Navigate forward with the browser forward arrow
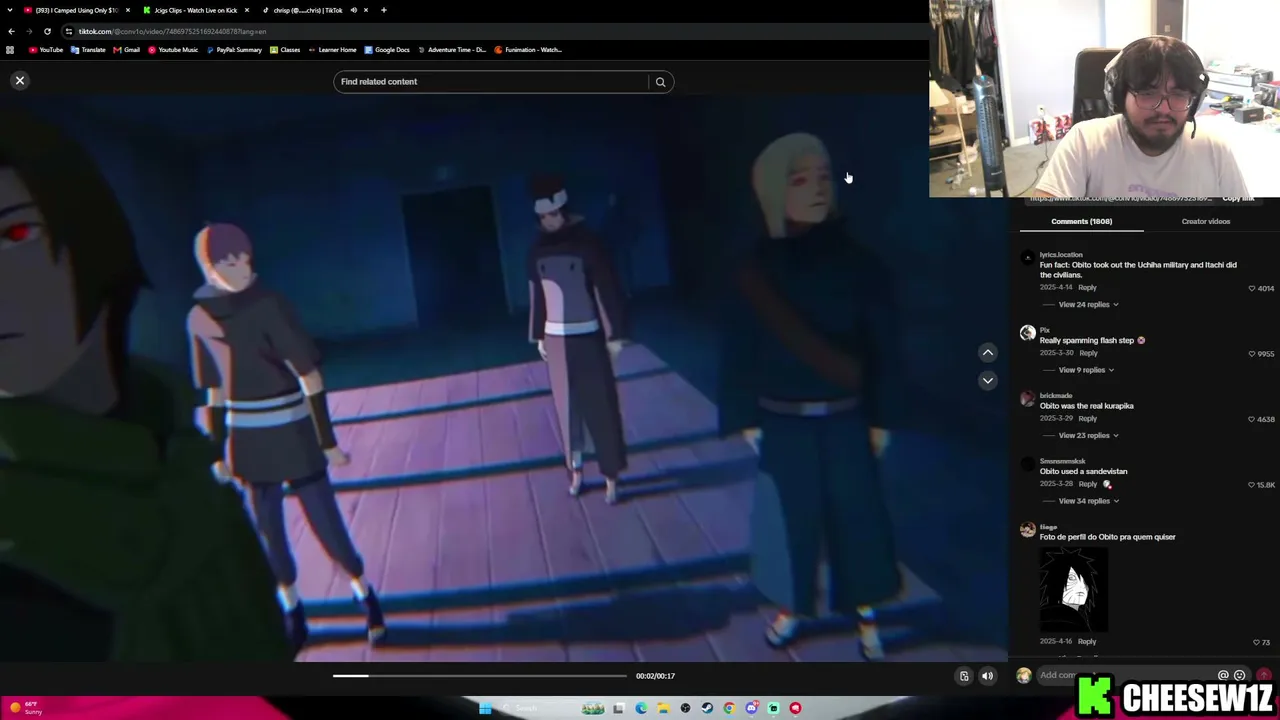The width and height of the screenshot is (1280, 720). [29, 31]
